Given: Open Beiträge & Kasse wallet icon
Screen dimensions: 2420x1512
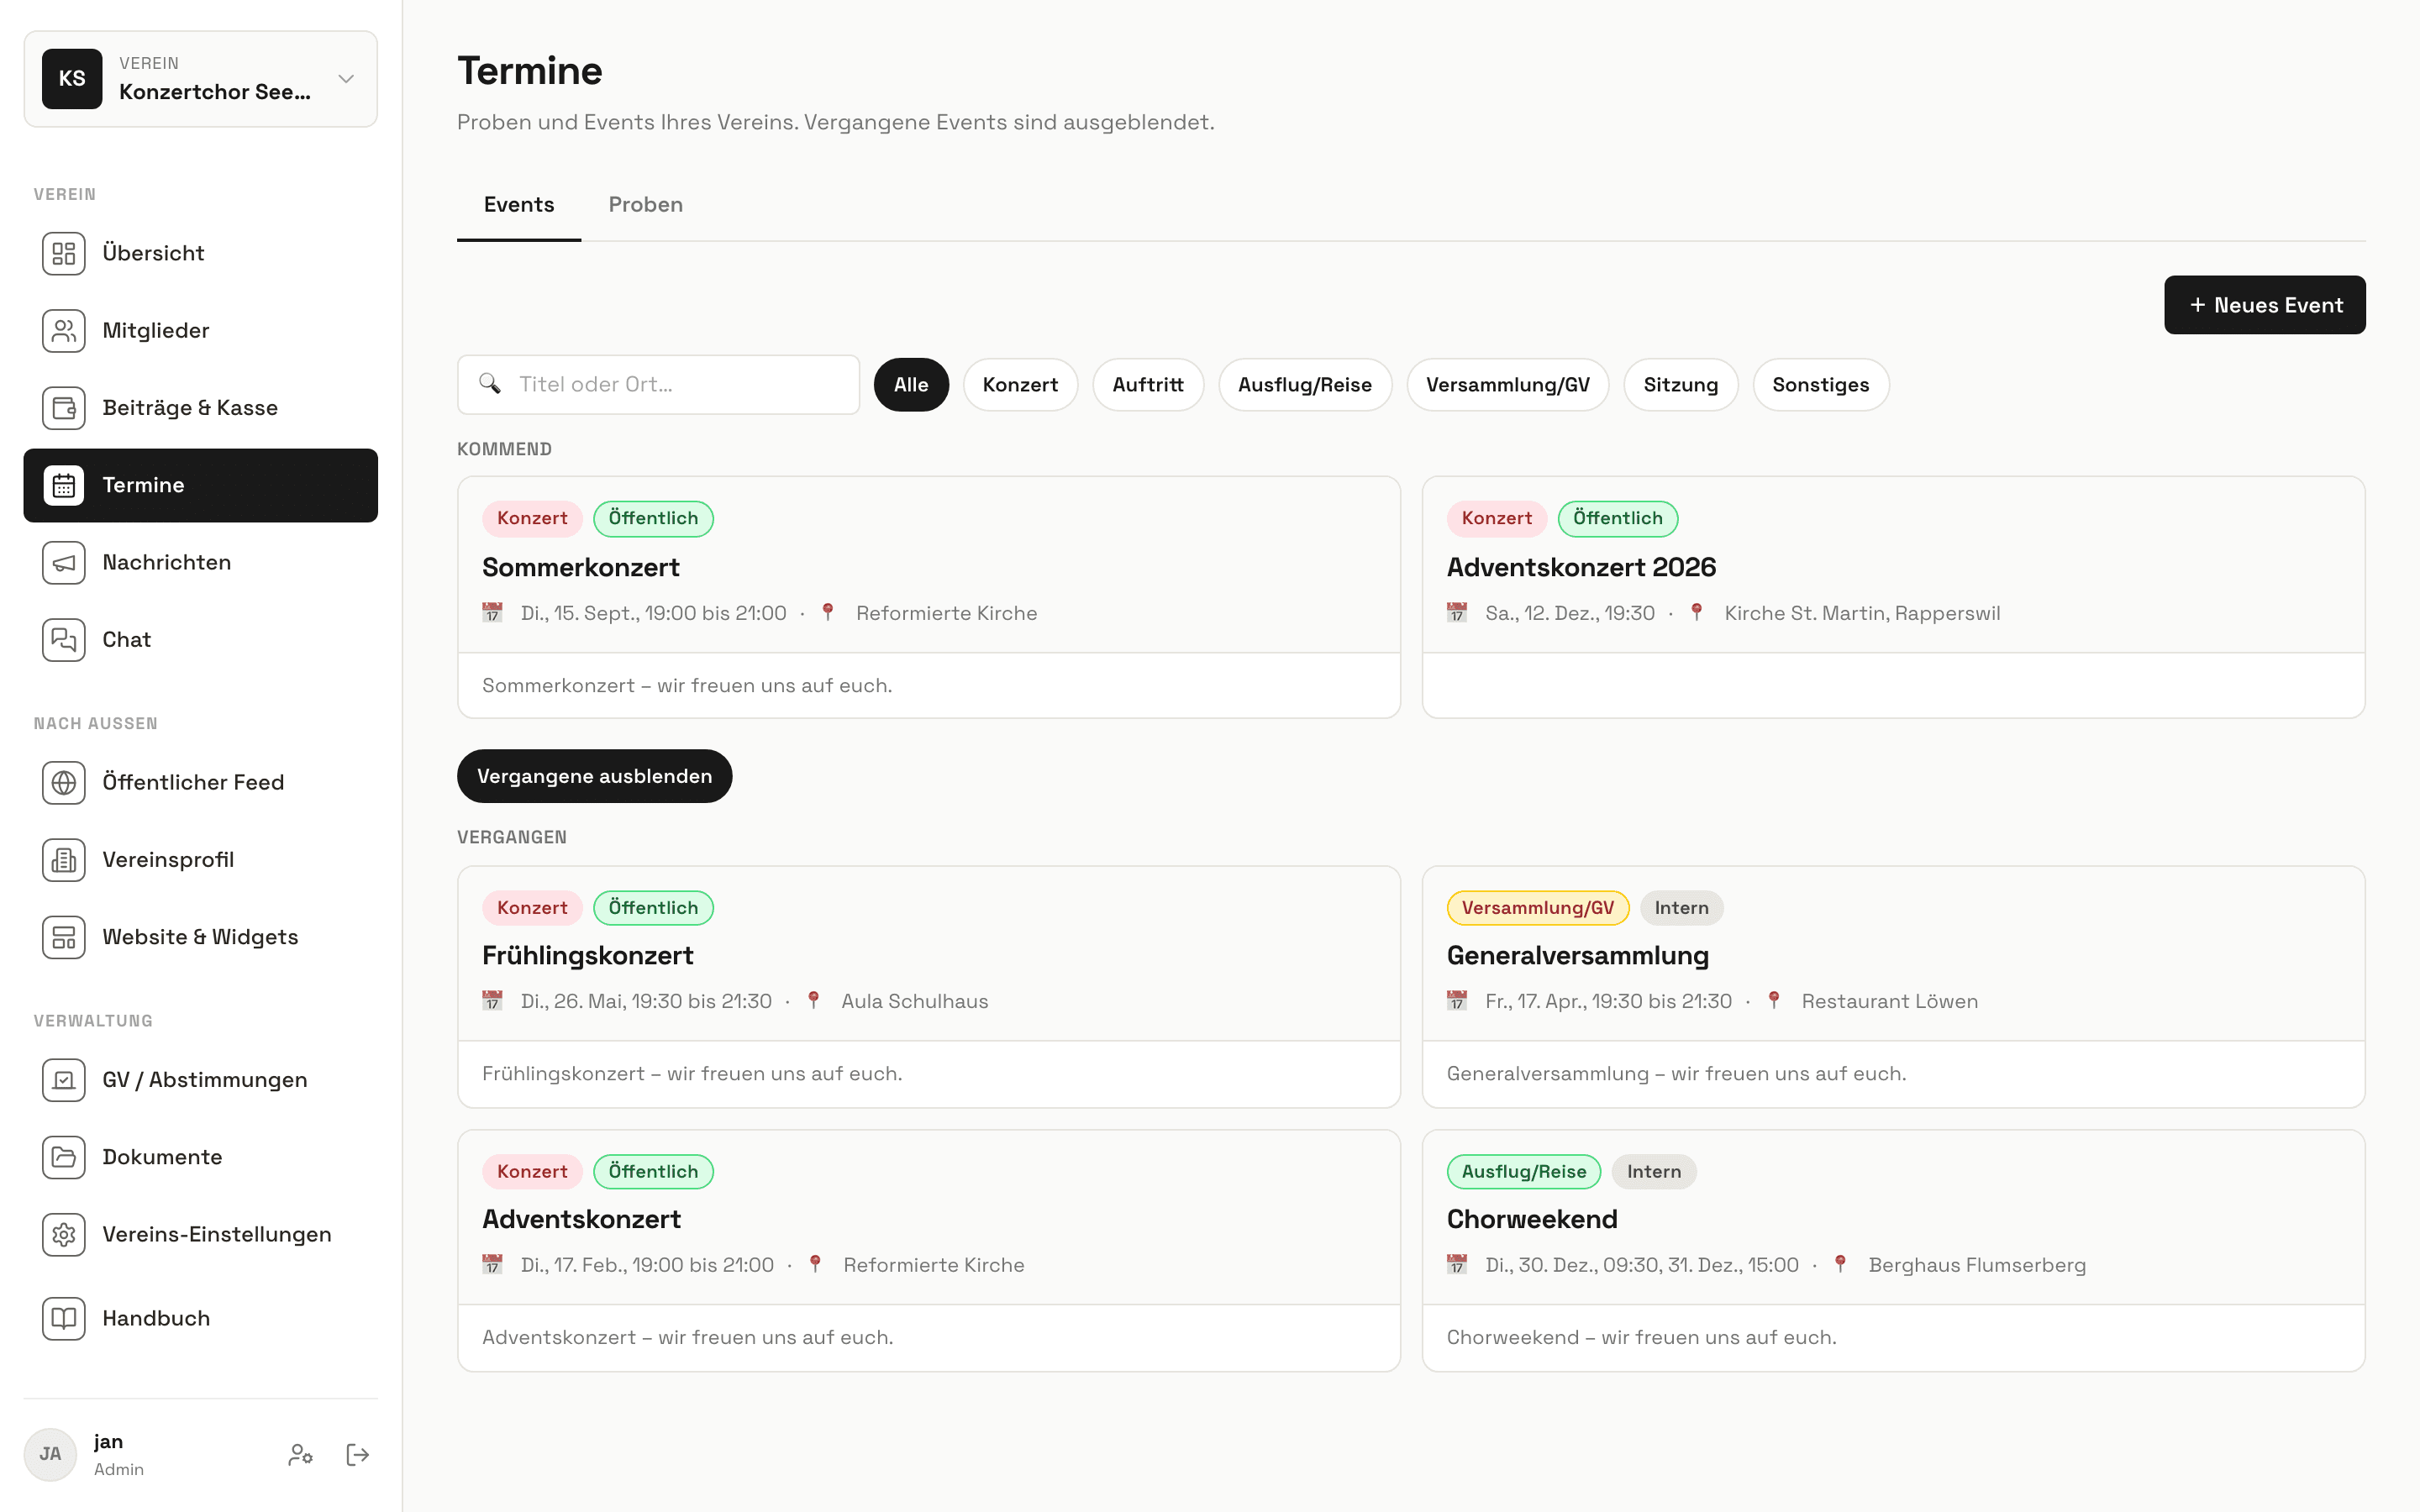Looking at the screenshot, I should point(64,408).
